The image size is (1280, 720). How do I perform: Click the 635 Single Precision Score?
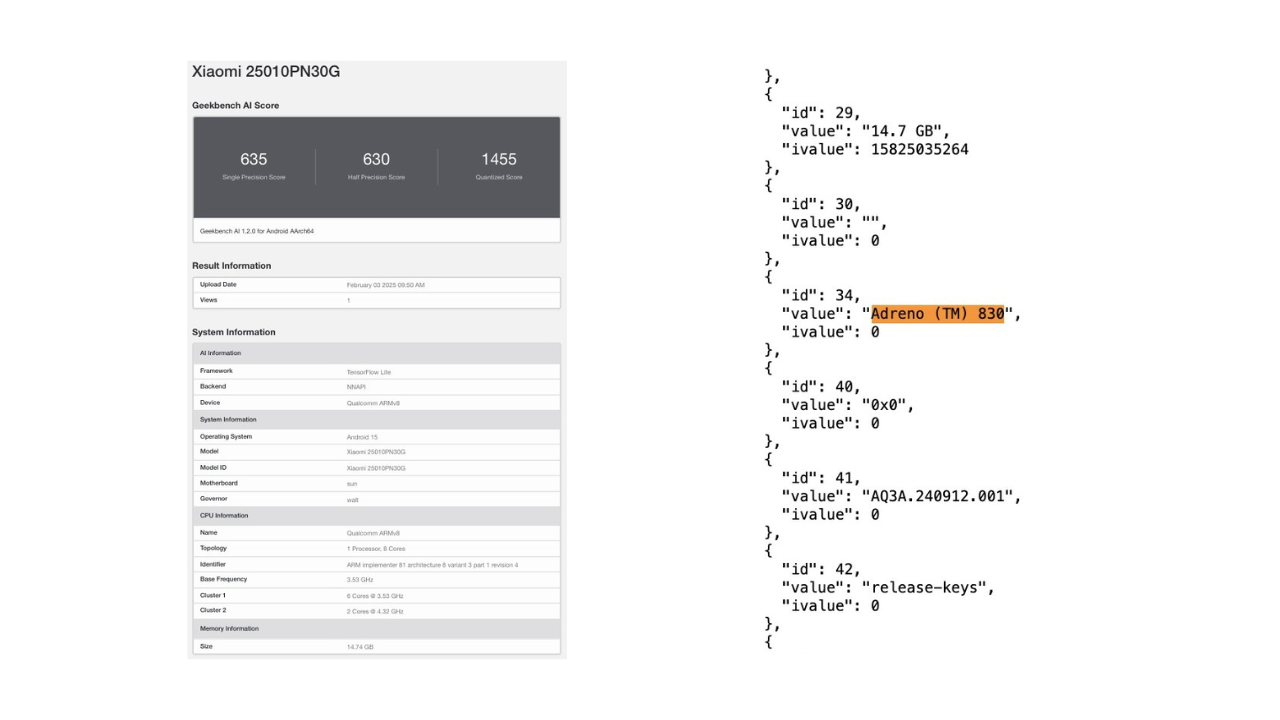point(253,160)
